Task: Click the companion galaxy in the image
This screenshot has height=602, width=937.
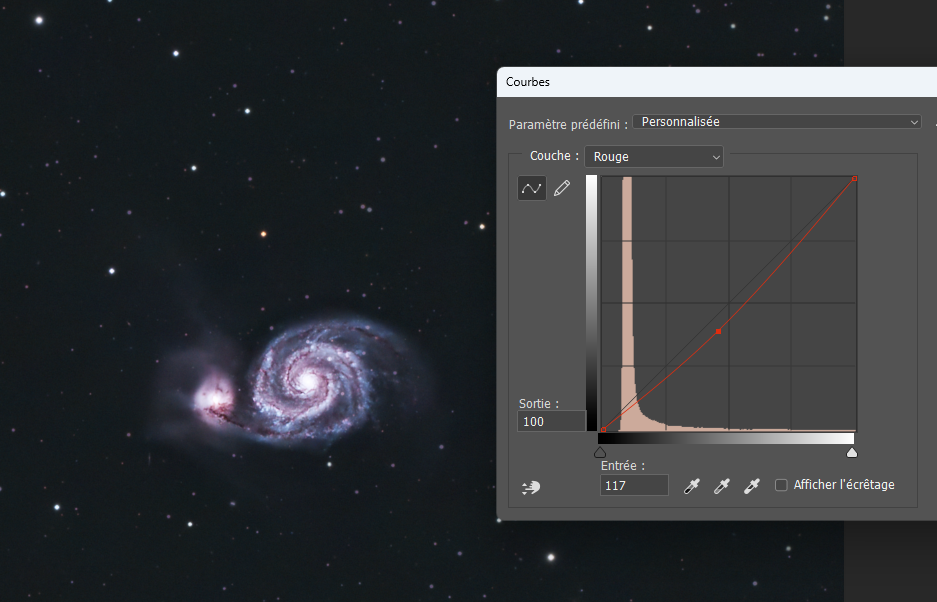Action: (213, 398)
